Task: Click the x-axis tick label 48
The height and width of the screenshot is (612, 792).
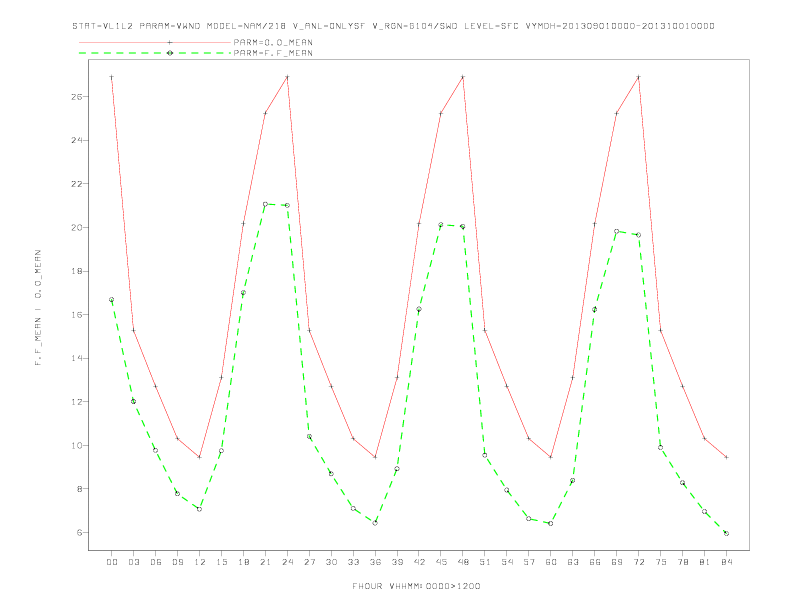Action: point(463,562)
